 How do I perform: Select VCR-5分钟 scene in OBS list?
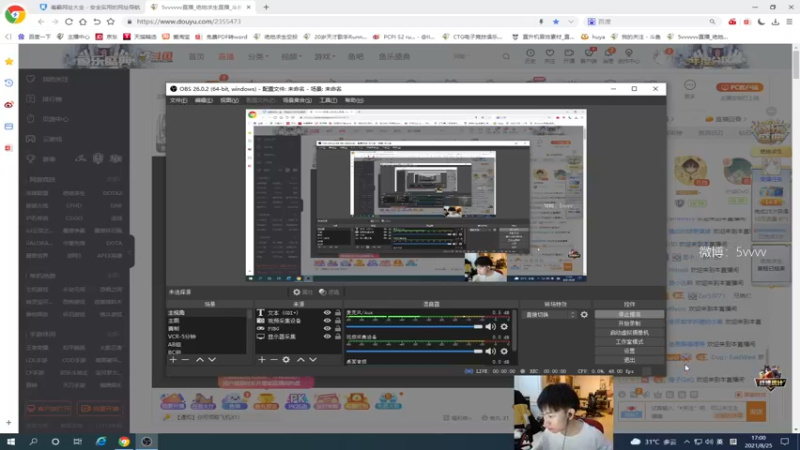pos(182,337)
